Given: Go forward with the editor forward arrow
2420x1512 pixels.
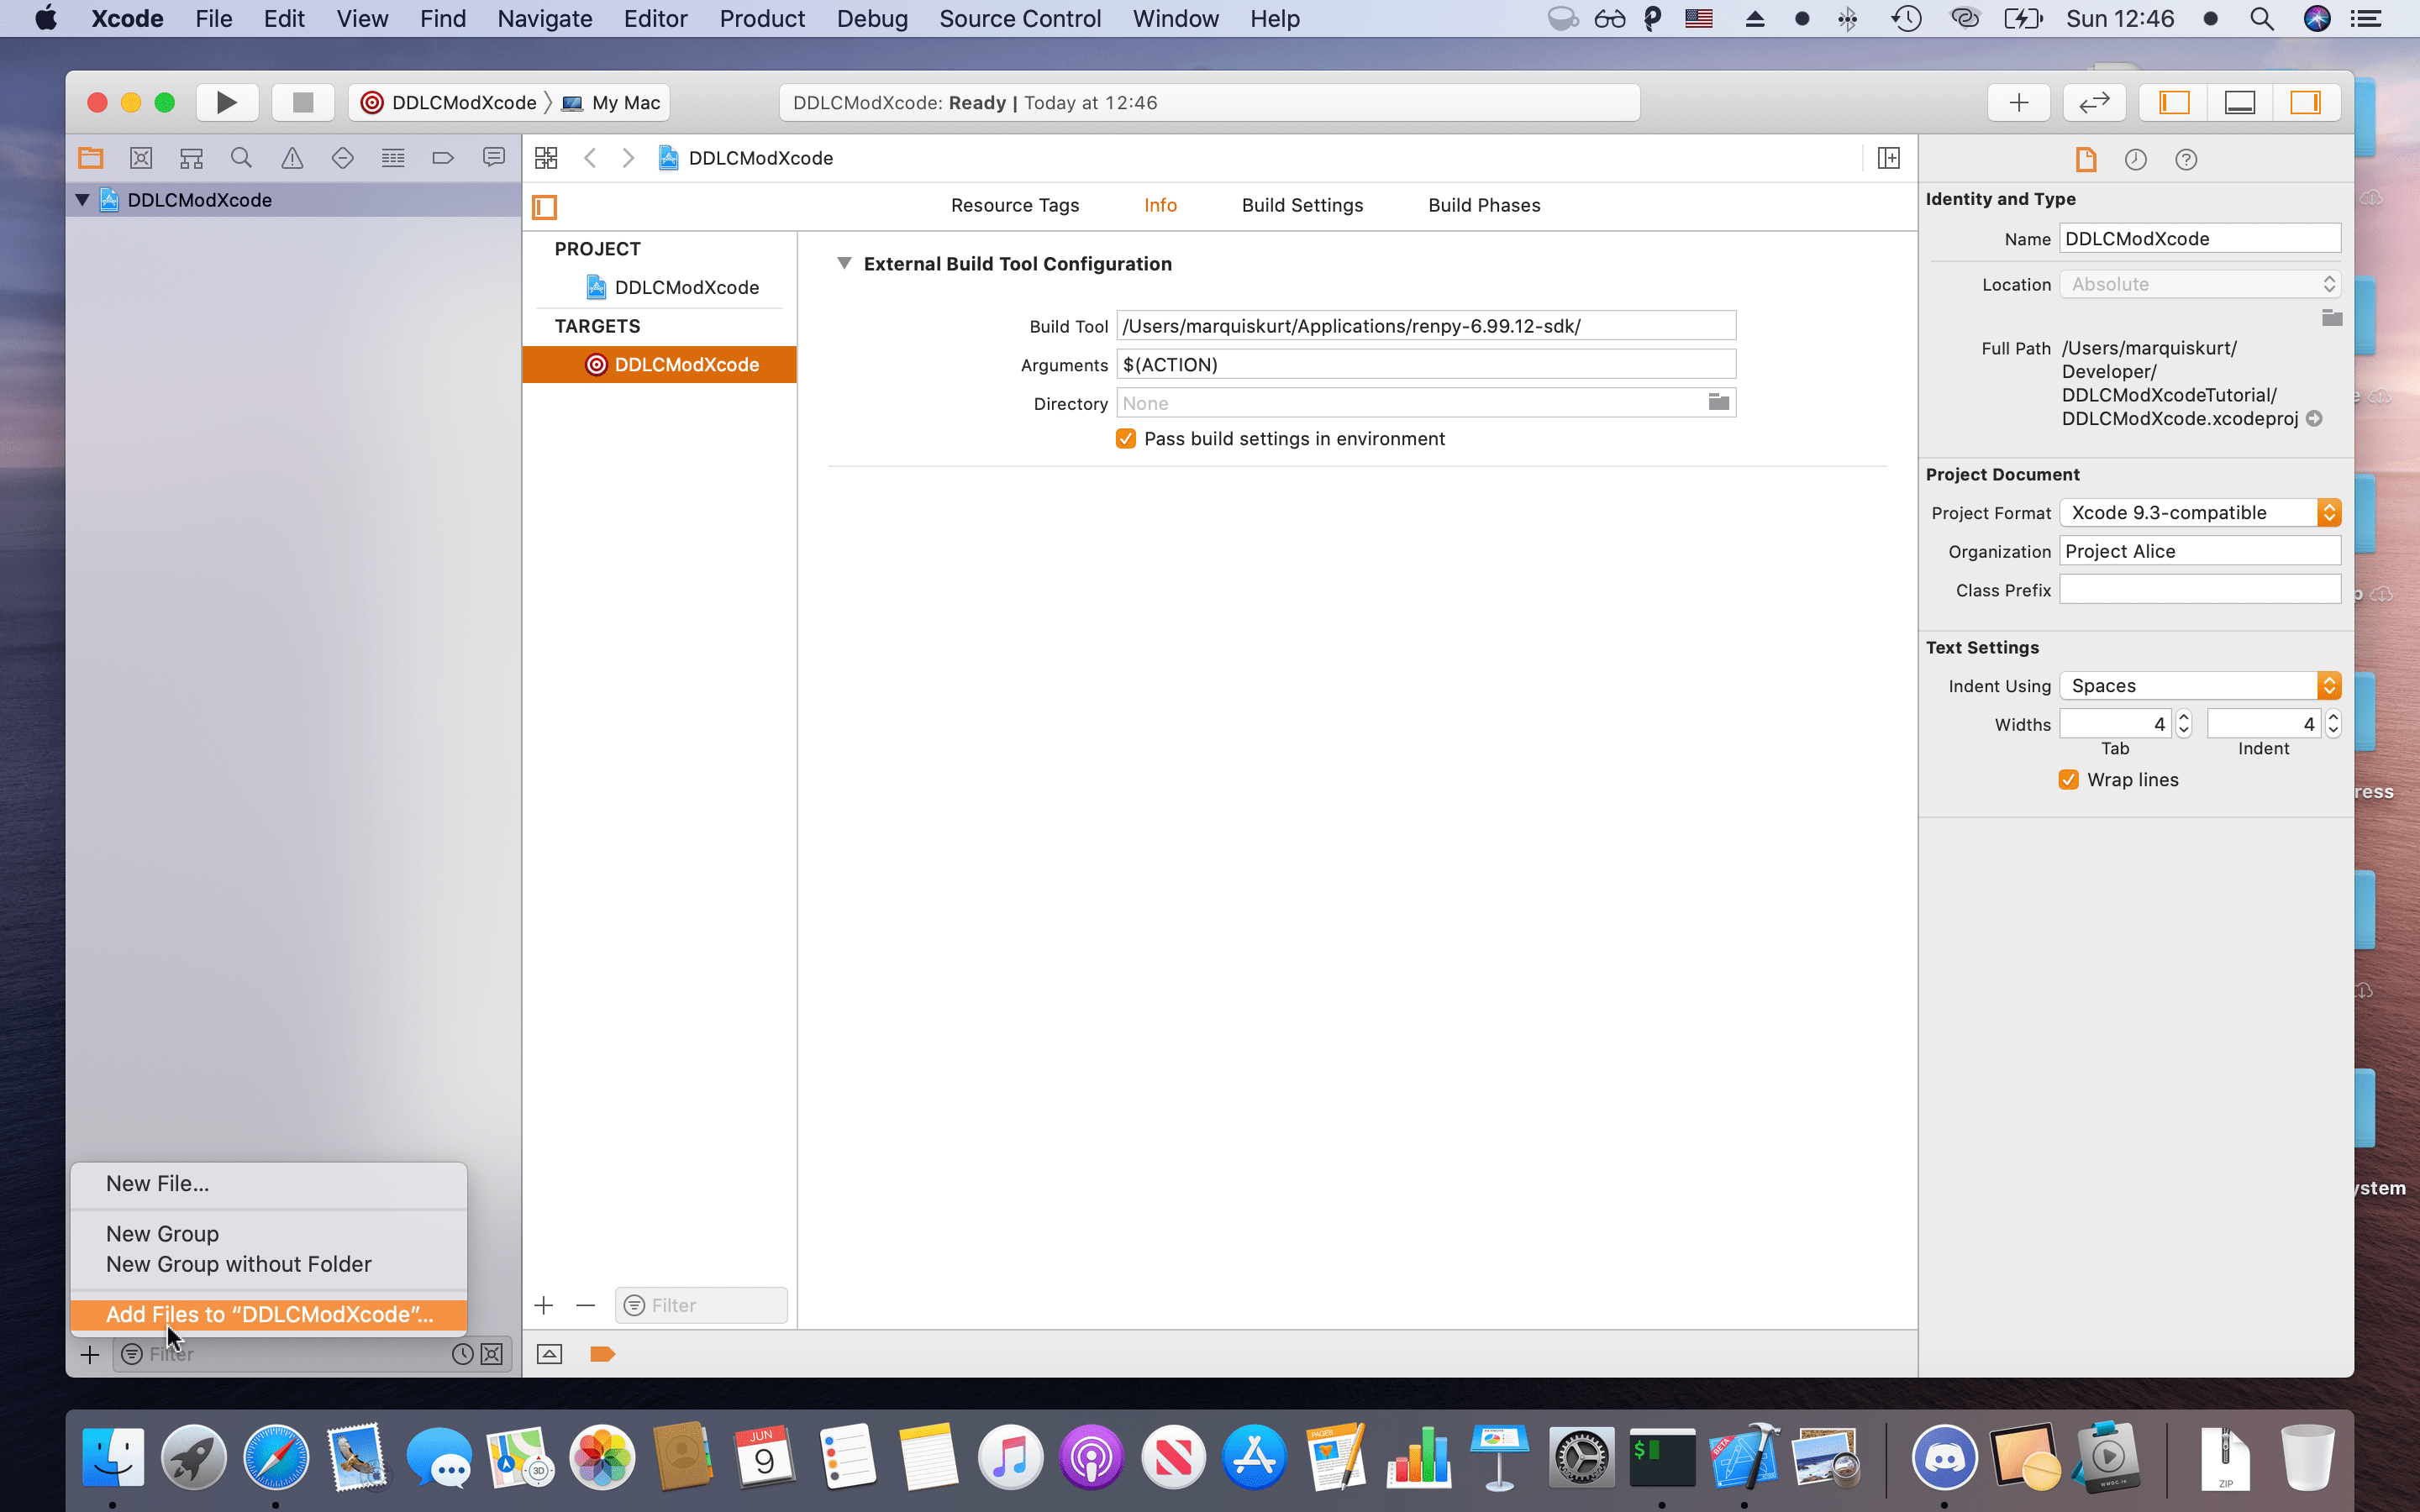Looking at the screenshot, I should (628, 158).
